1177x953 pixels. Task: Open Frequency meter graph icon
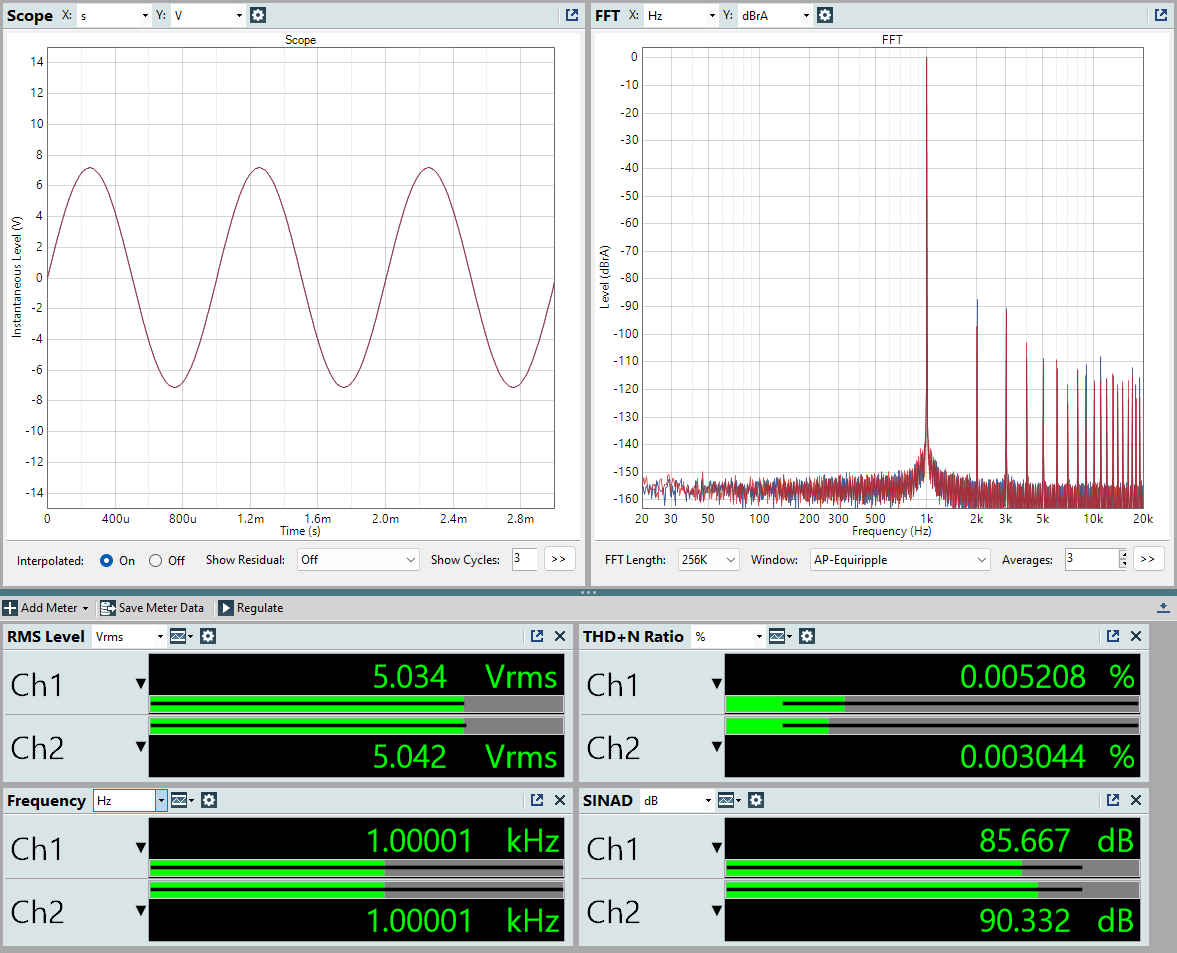coord(179,801)
